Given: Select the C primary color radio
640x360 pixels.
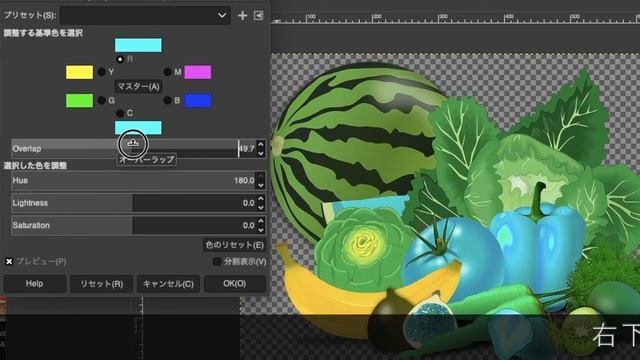Looking at the screenshot, I should coord(120,113).
